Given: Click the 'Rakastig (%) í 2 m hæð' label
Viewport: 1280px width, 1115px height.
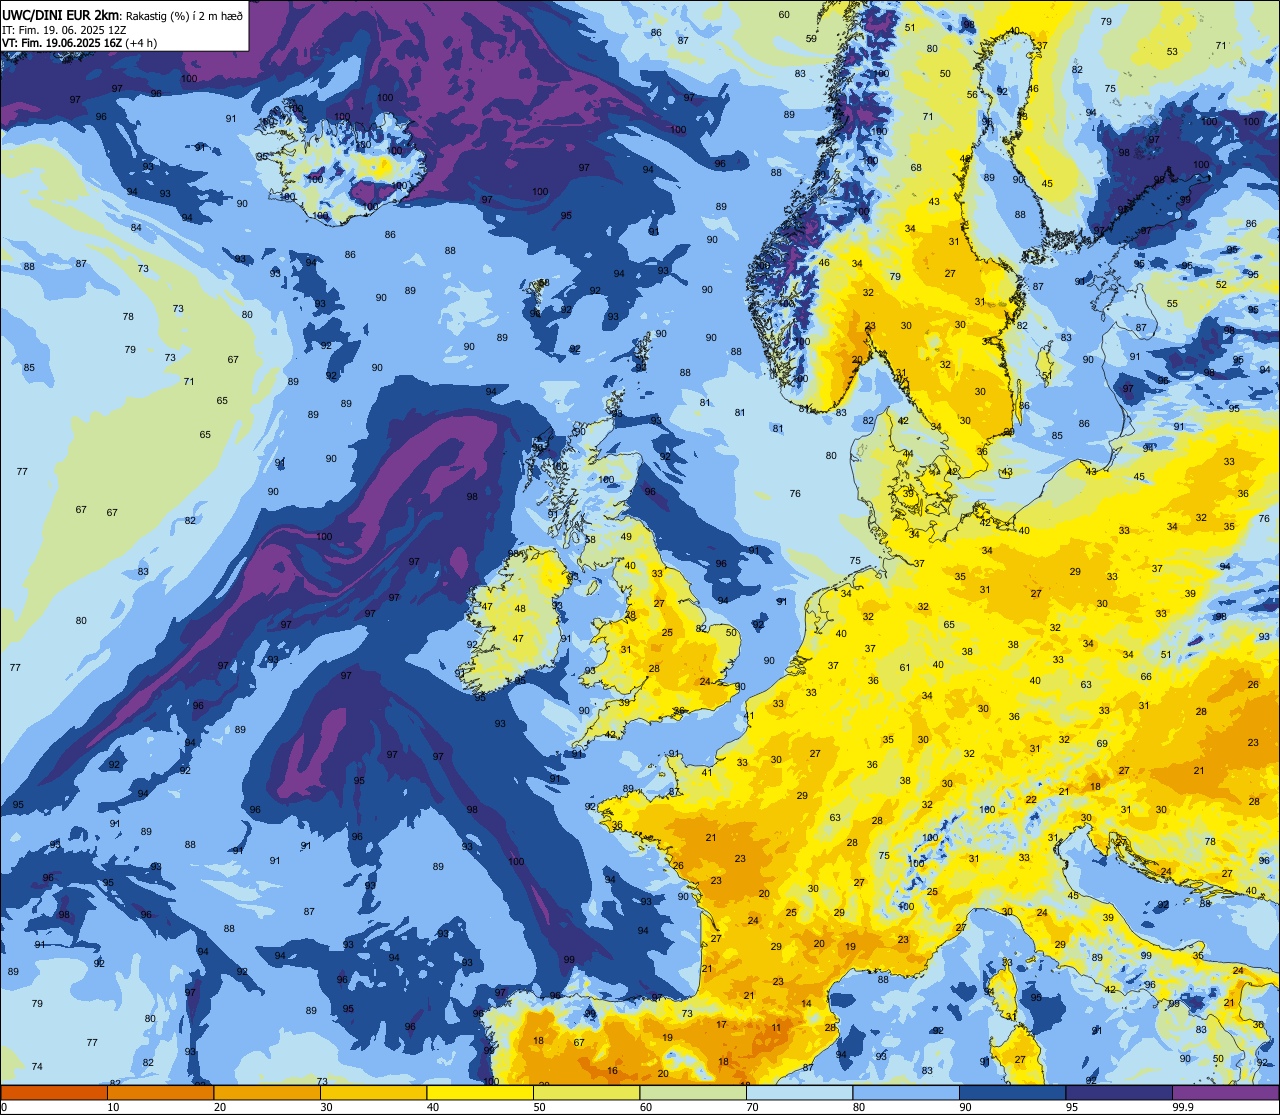Looking at the screenshot, I should point(185,16).
